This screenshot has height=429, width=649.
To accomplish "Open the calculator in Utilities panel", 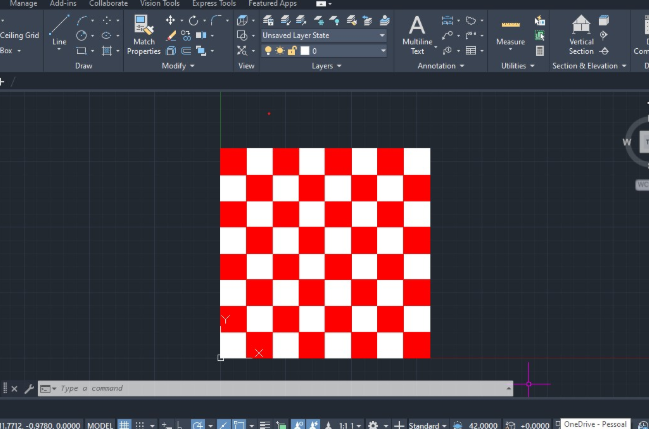I will tap(540, 50).
